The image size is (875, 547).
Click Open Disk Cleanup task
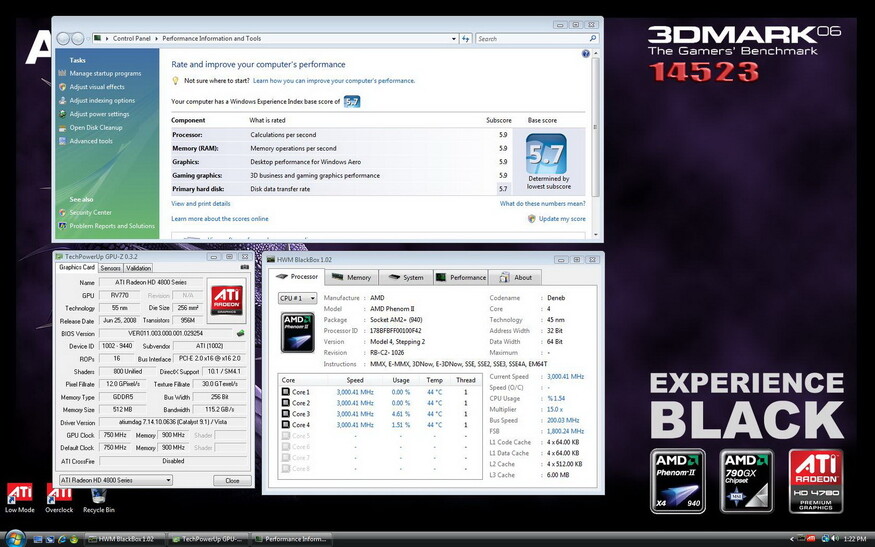[96, 128]
